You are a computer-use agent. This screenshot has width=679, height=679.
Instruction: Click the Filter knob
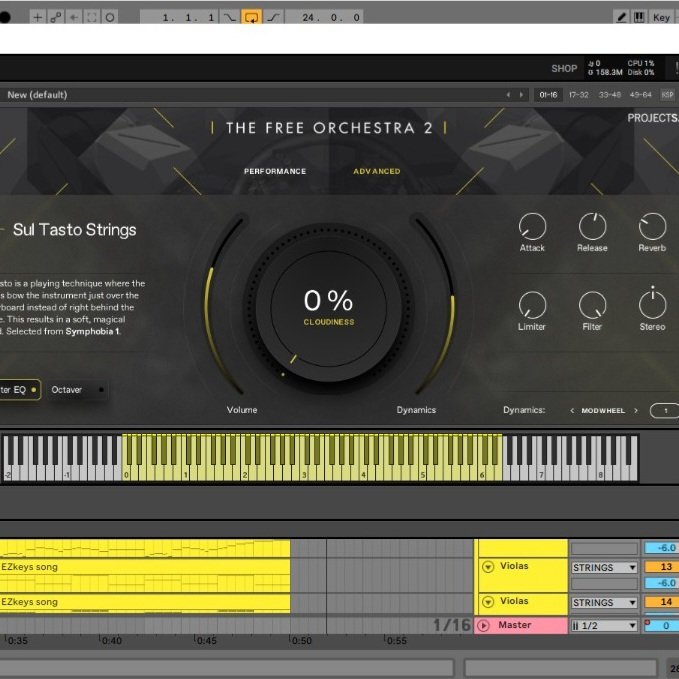[x=592, y=305]
